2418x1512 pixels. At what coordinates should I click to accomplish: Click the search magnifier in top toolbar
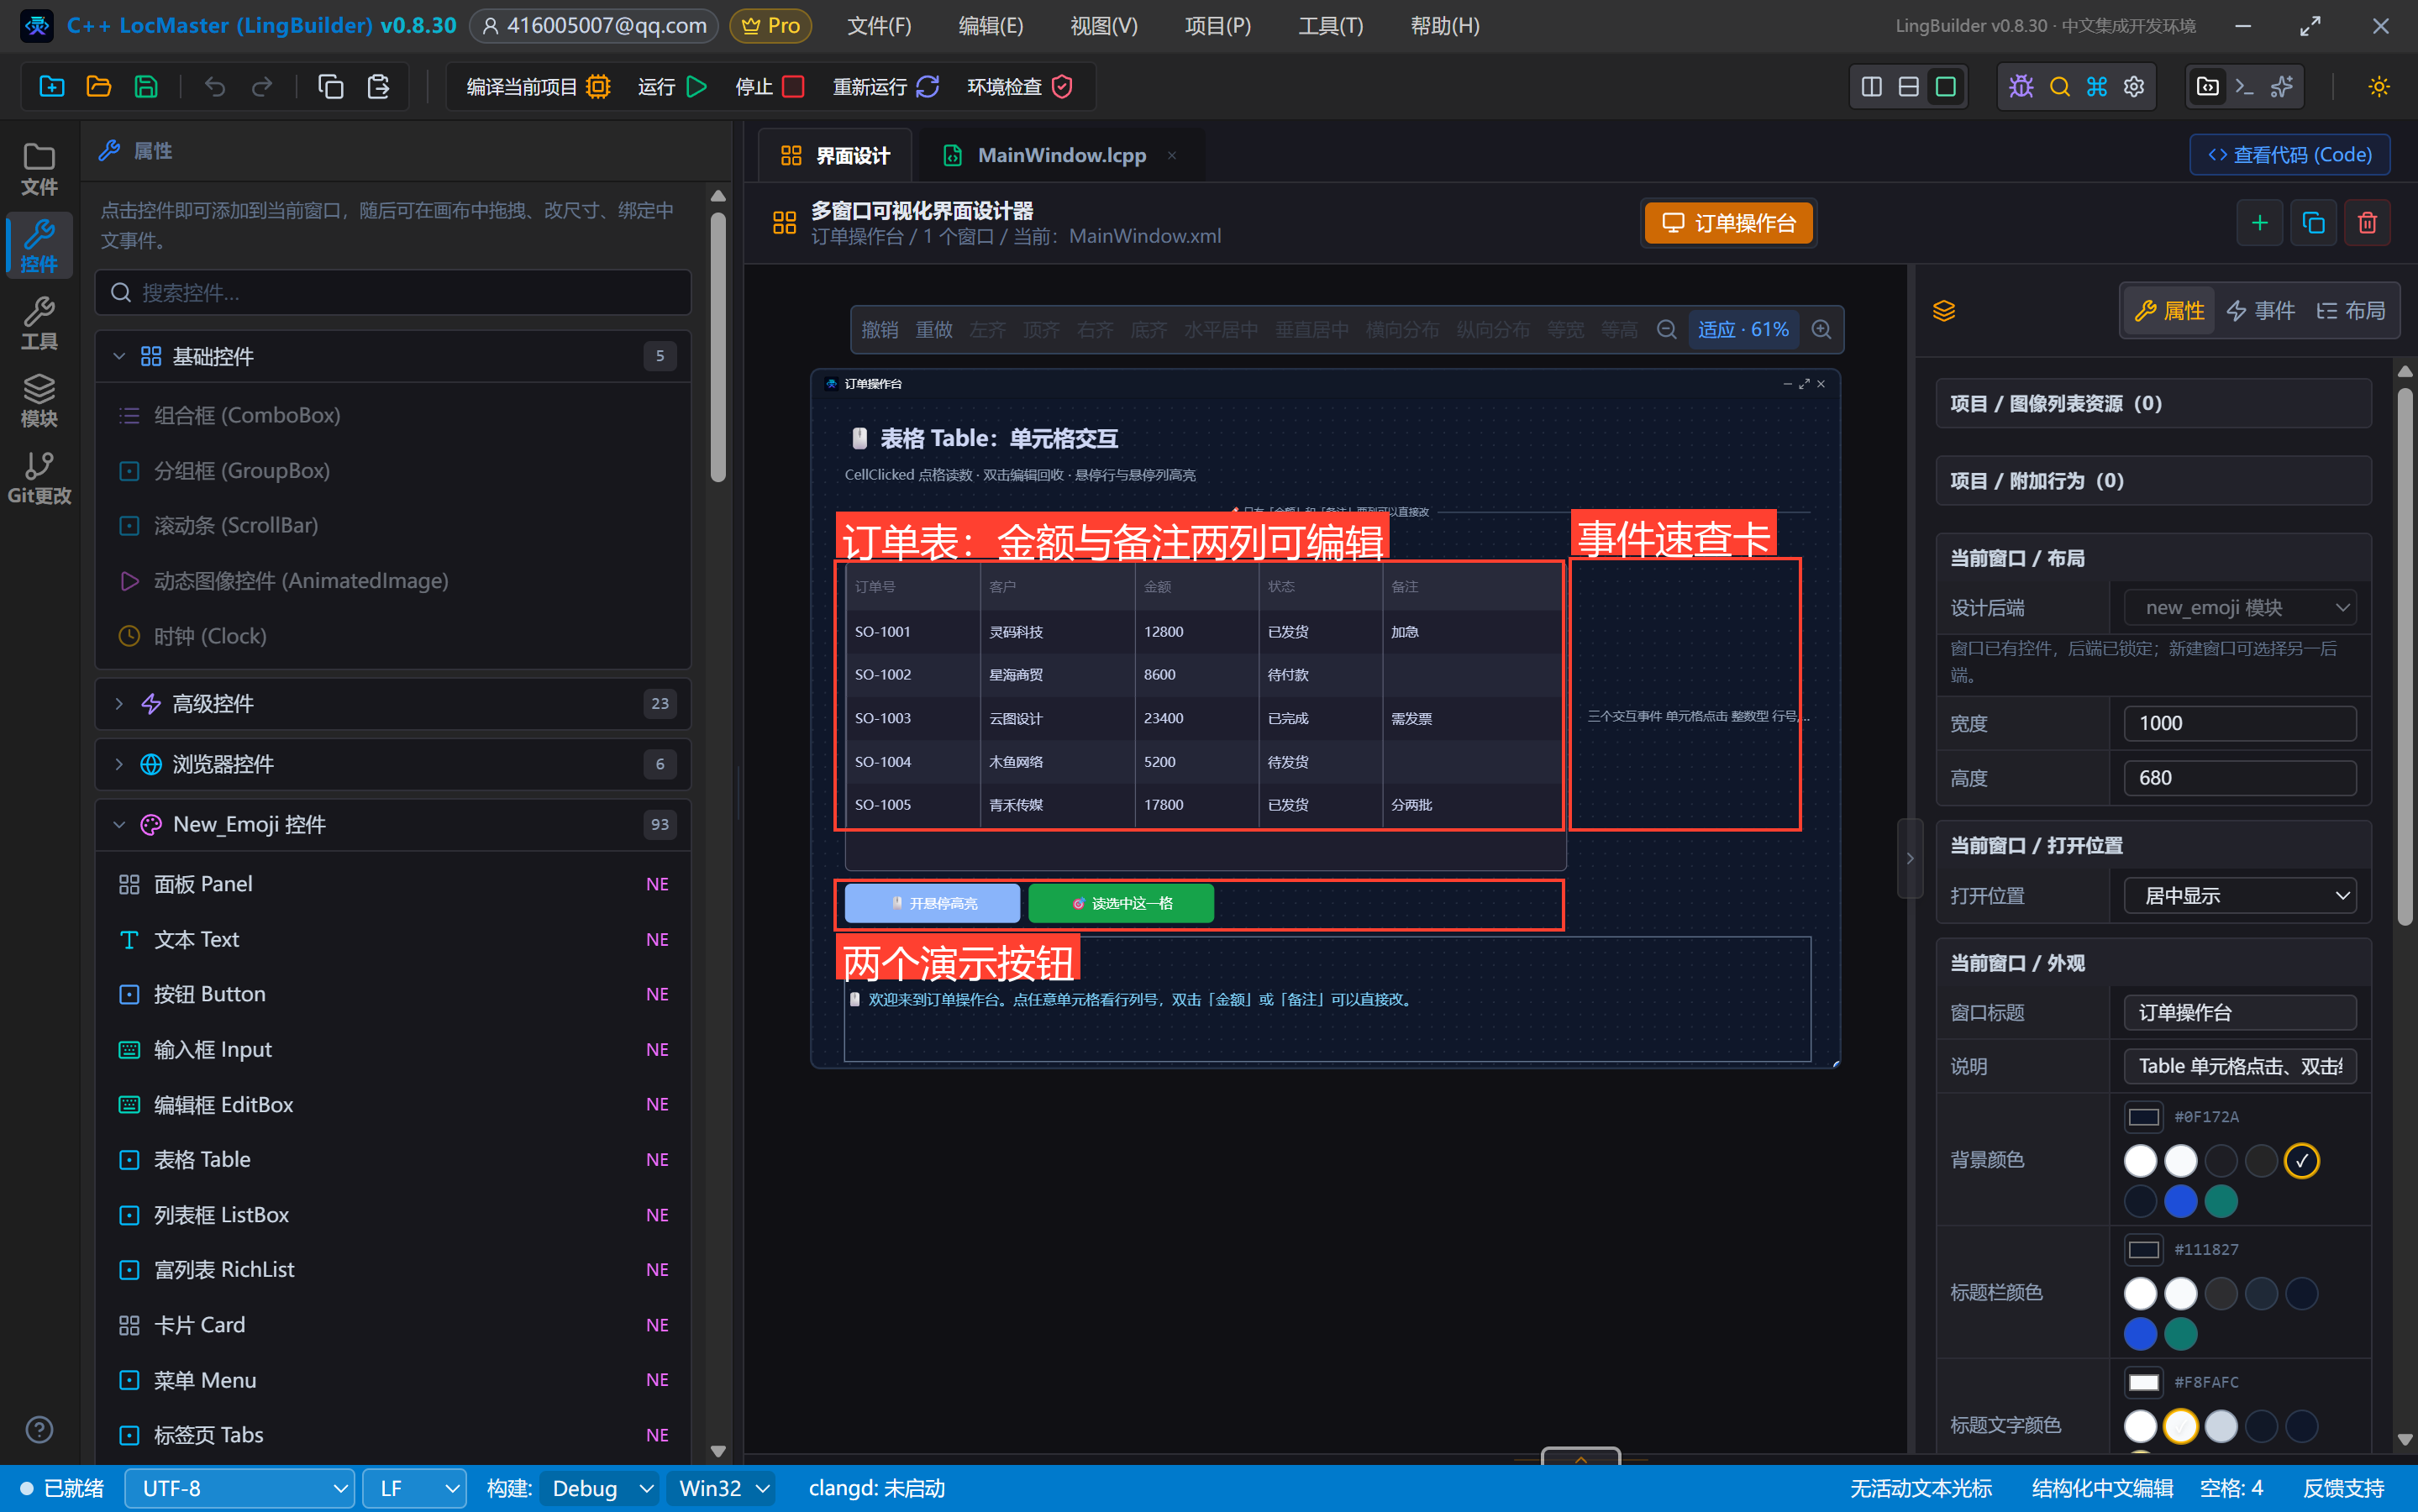(x=2059, y=87)
